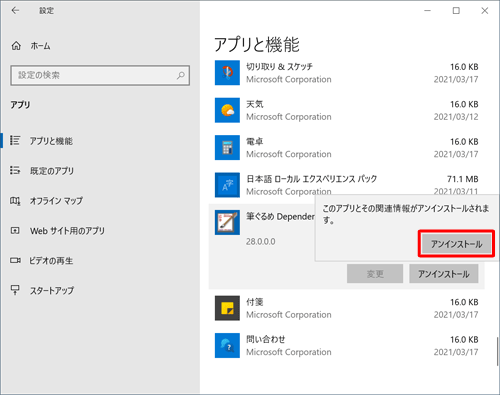Click the ホーム link text

pyautogui.click(x=40, y=46)
